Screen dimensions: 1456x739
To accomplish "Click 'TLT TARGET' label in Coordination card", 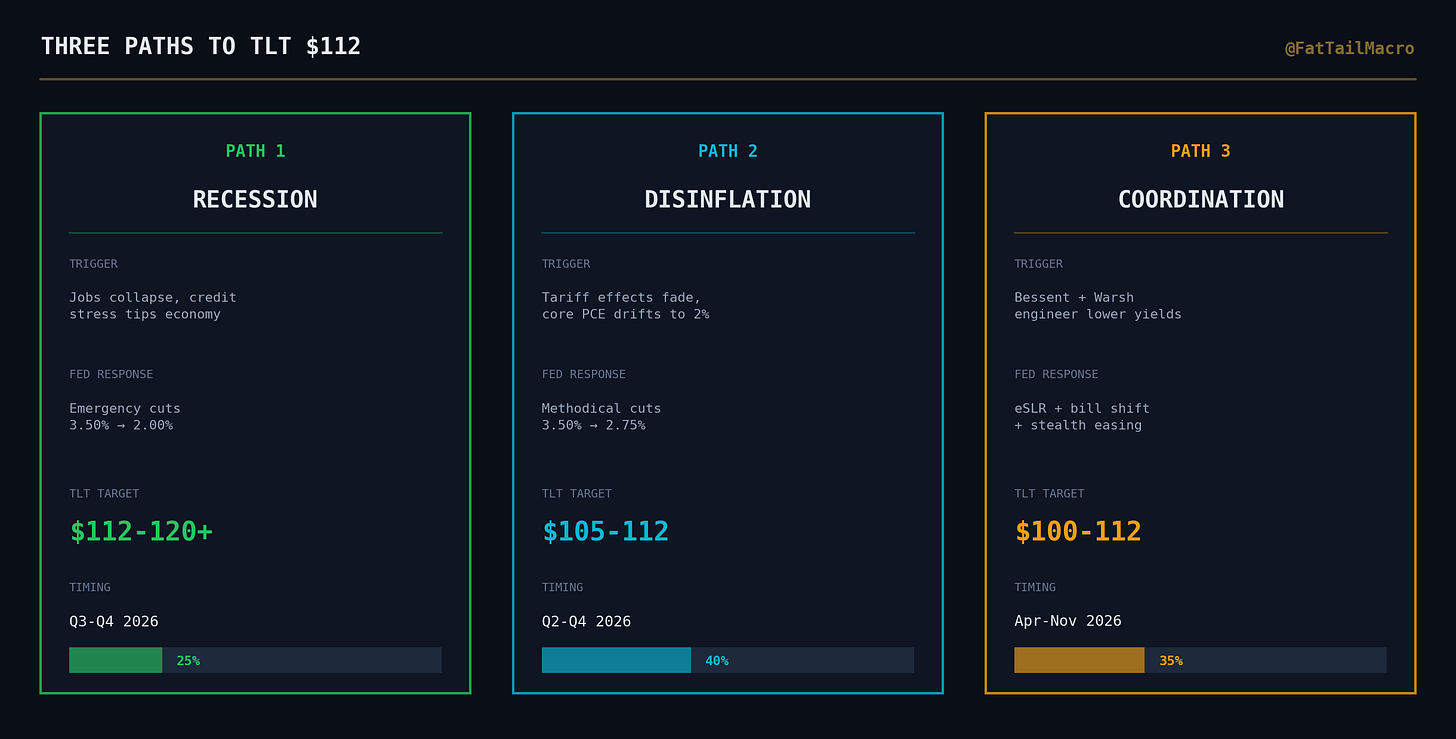I will click(x=1049, y=493).
